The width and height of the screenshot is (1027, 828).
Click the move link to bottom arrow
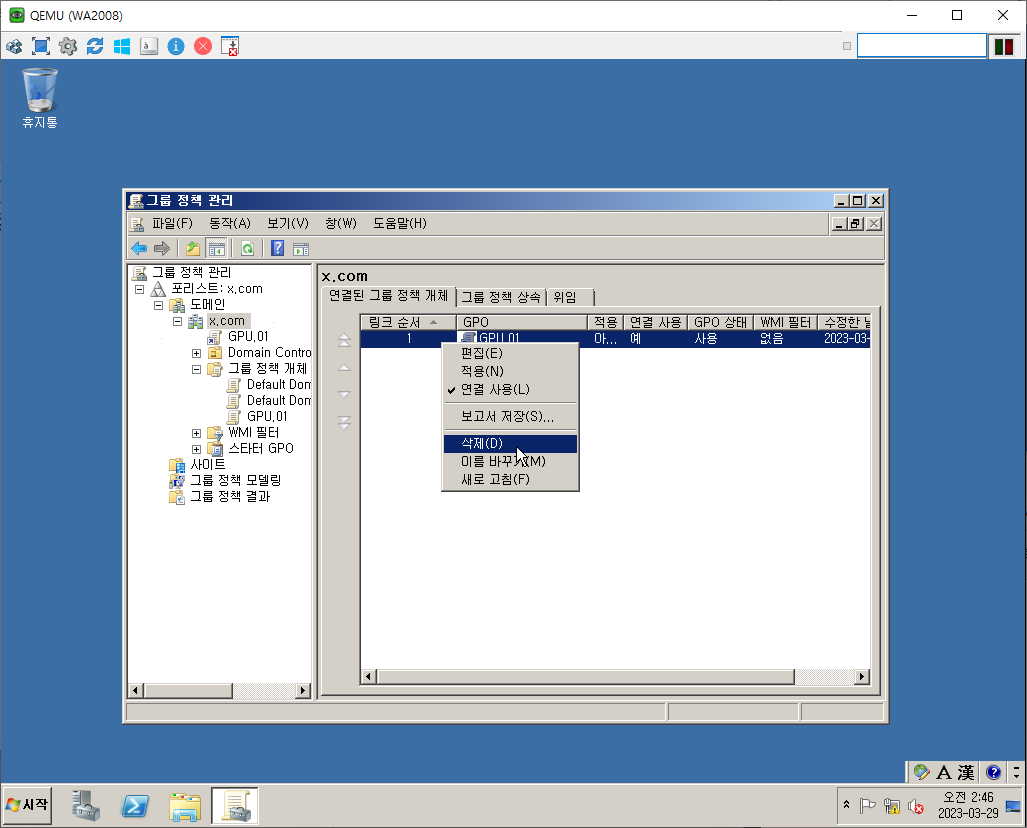[344, 423]
